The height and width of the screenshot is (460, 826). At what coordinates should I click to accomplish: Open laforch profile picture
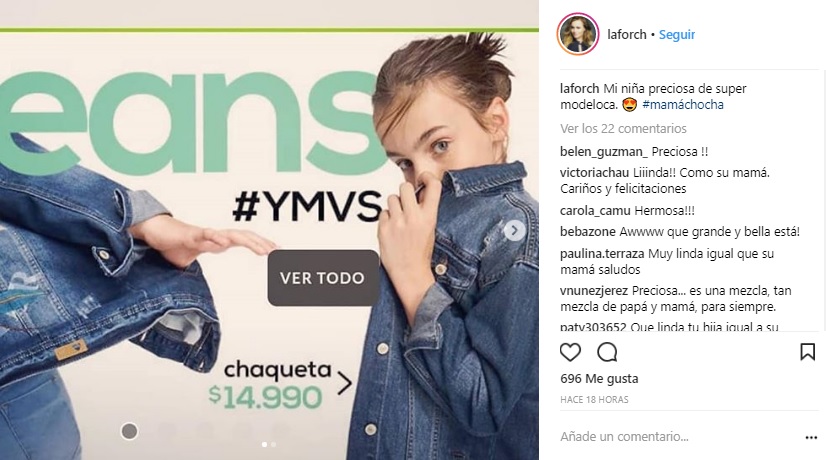578,34
